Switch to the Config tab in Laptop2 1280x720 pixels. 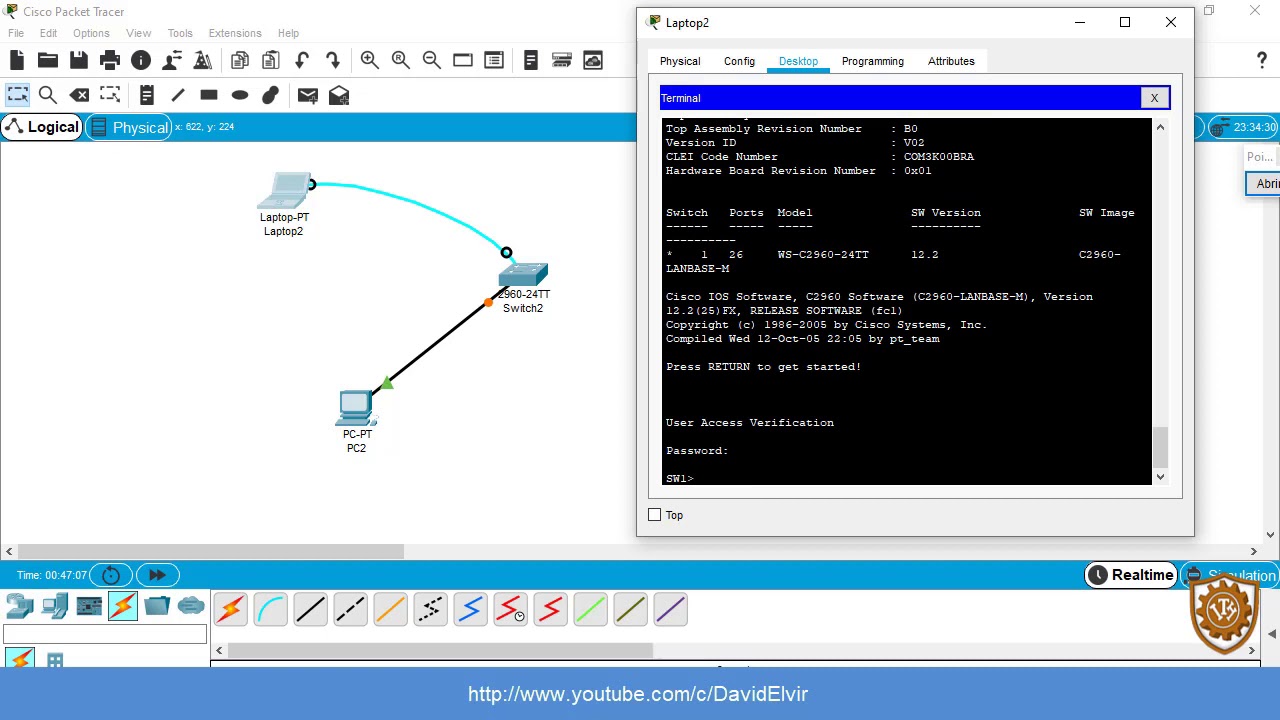click(739, 61)
